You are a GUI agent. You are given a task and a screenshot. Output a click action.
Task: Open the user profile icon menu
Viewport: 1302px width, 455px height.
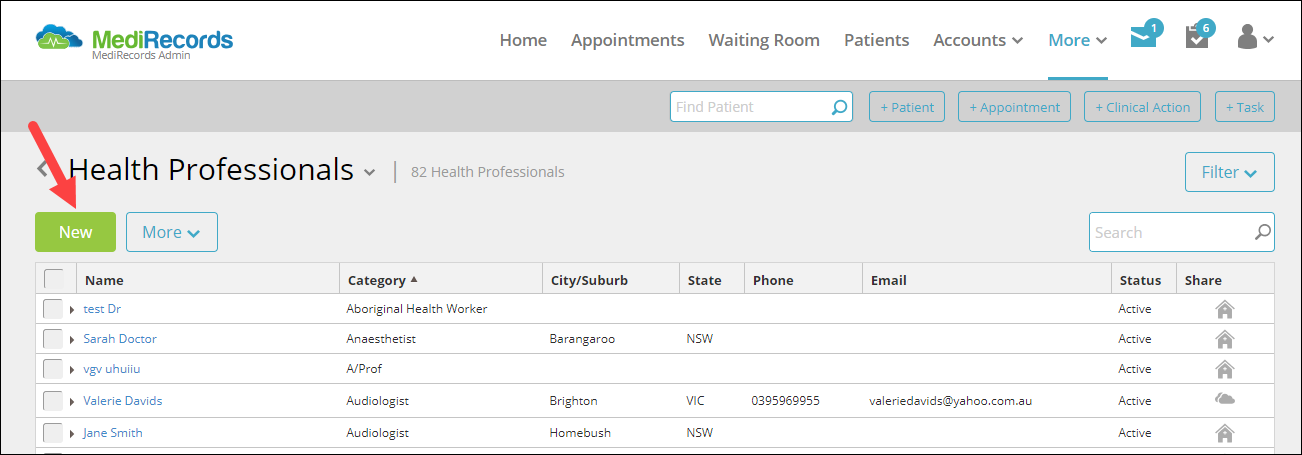pyautogui.click(x=1254, y=38)
